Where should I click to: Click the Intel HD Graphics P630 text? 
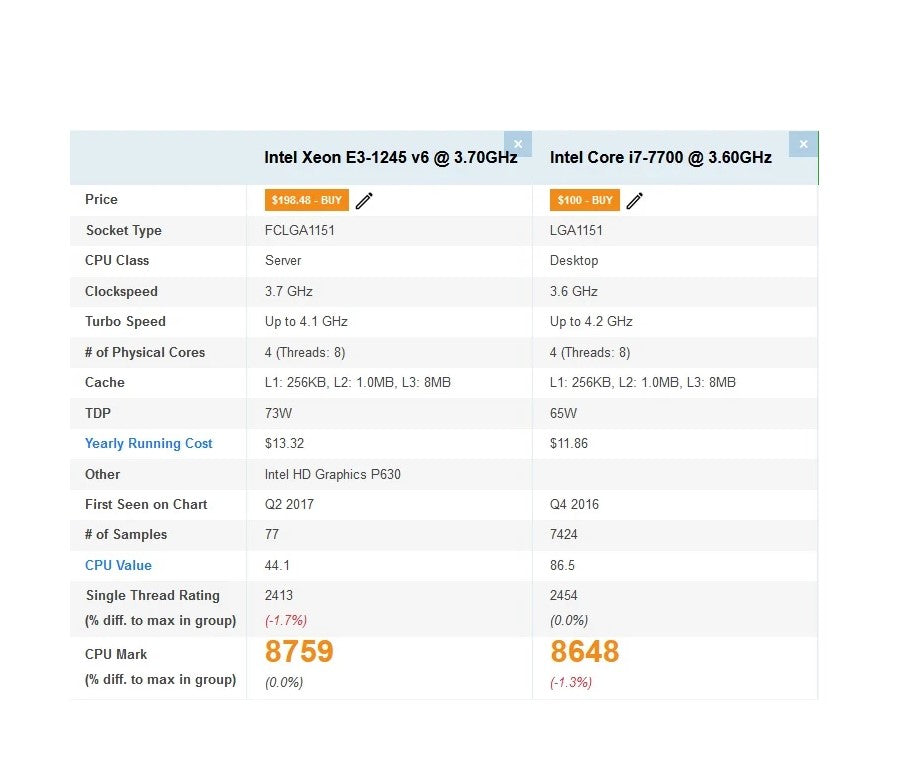[x=333, y=474]
